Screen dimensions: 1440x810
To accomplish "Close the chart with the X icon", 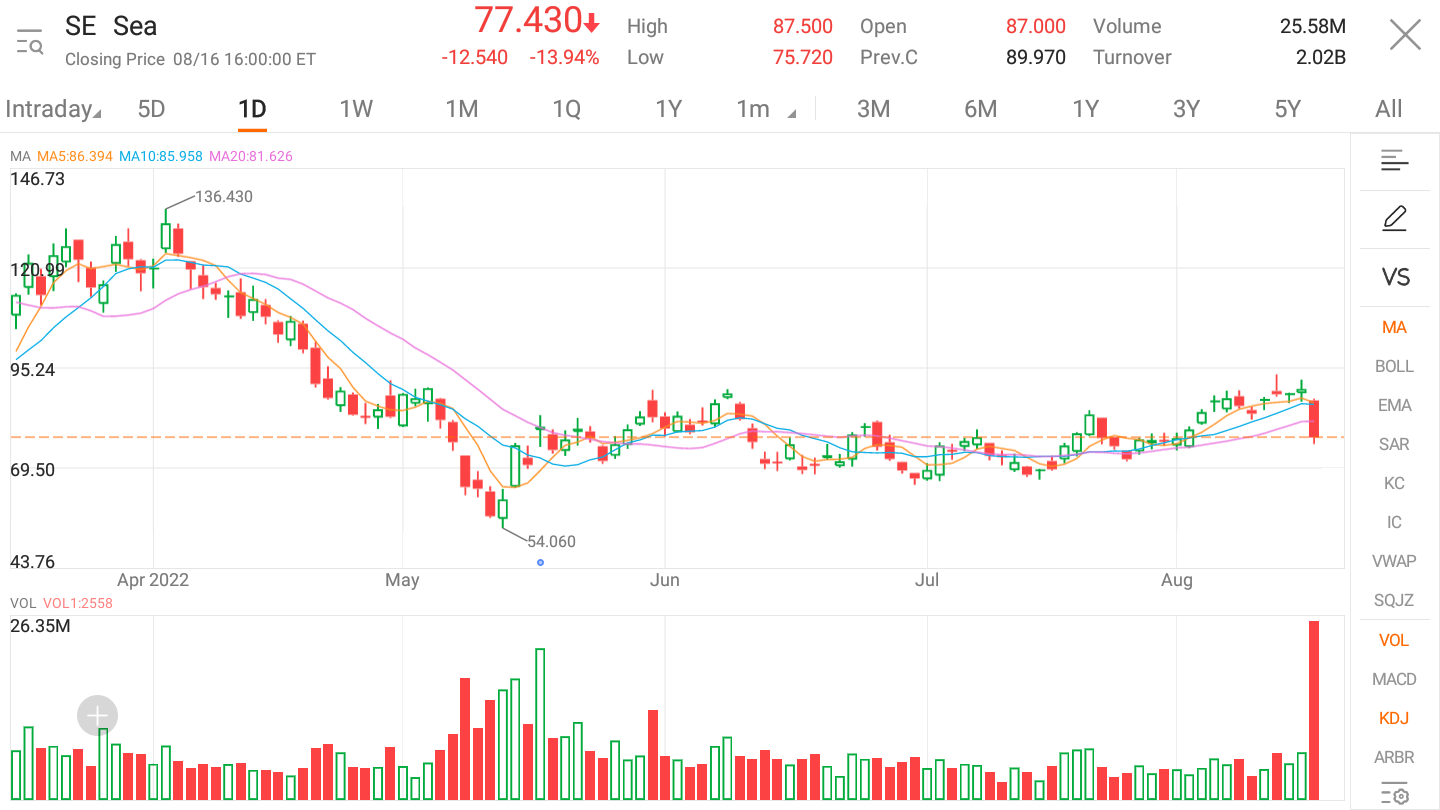I will [1405, 36].
